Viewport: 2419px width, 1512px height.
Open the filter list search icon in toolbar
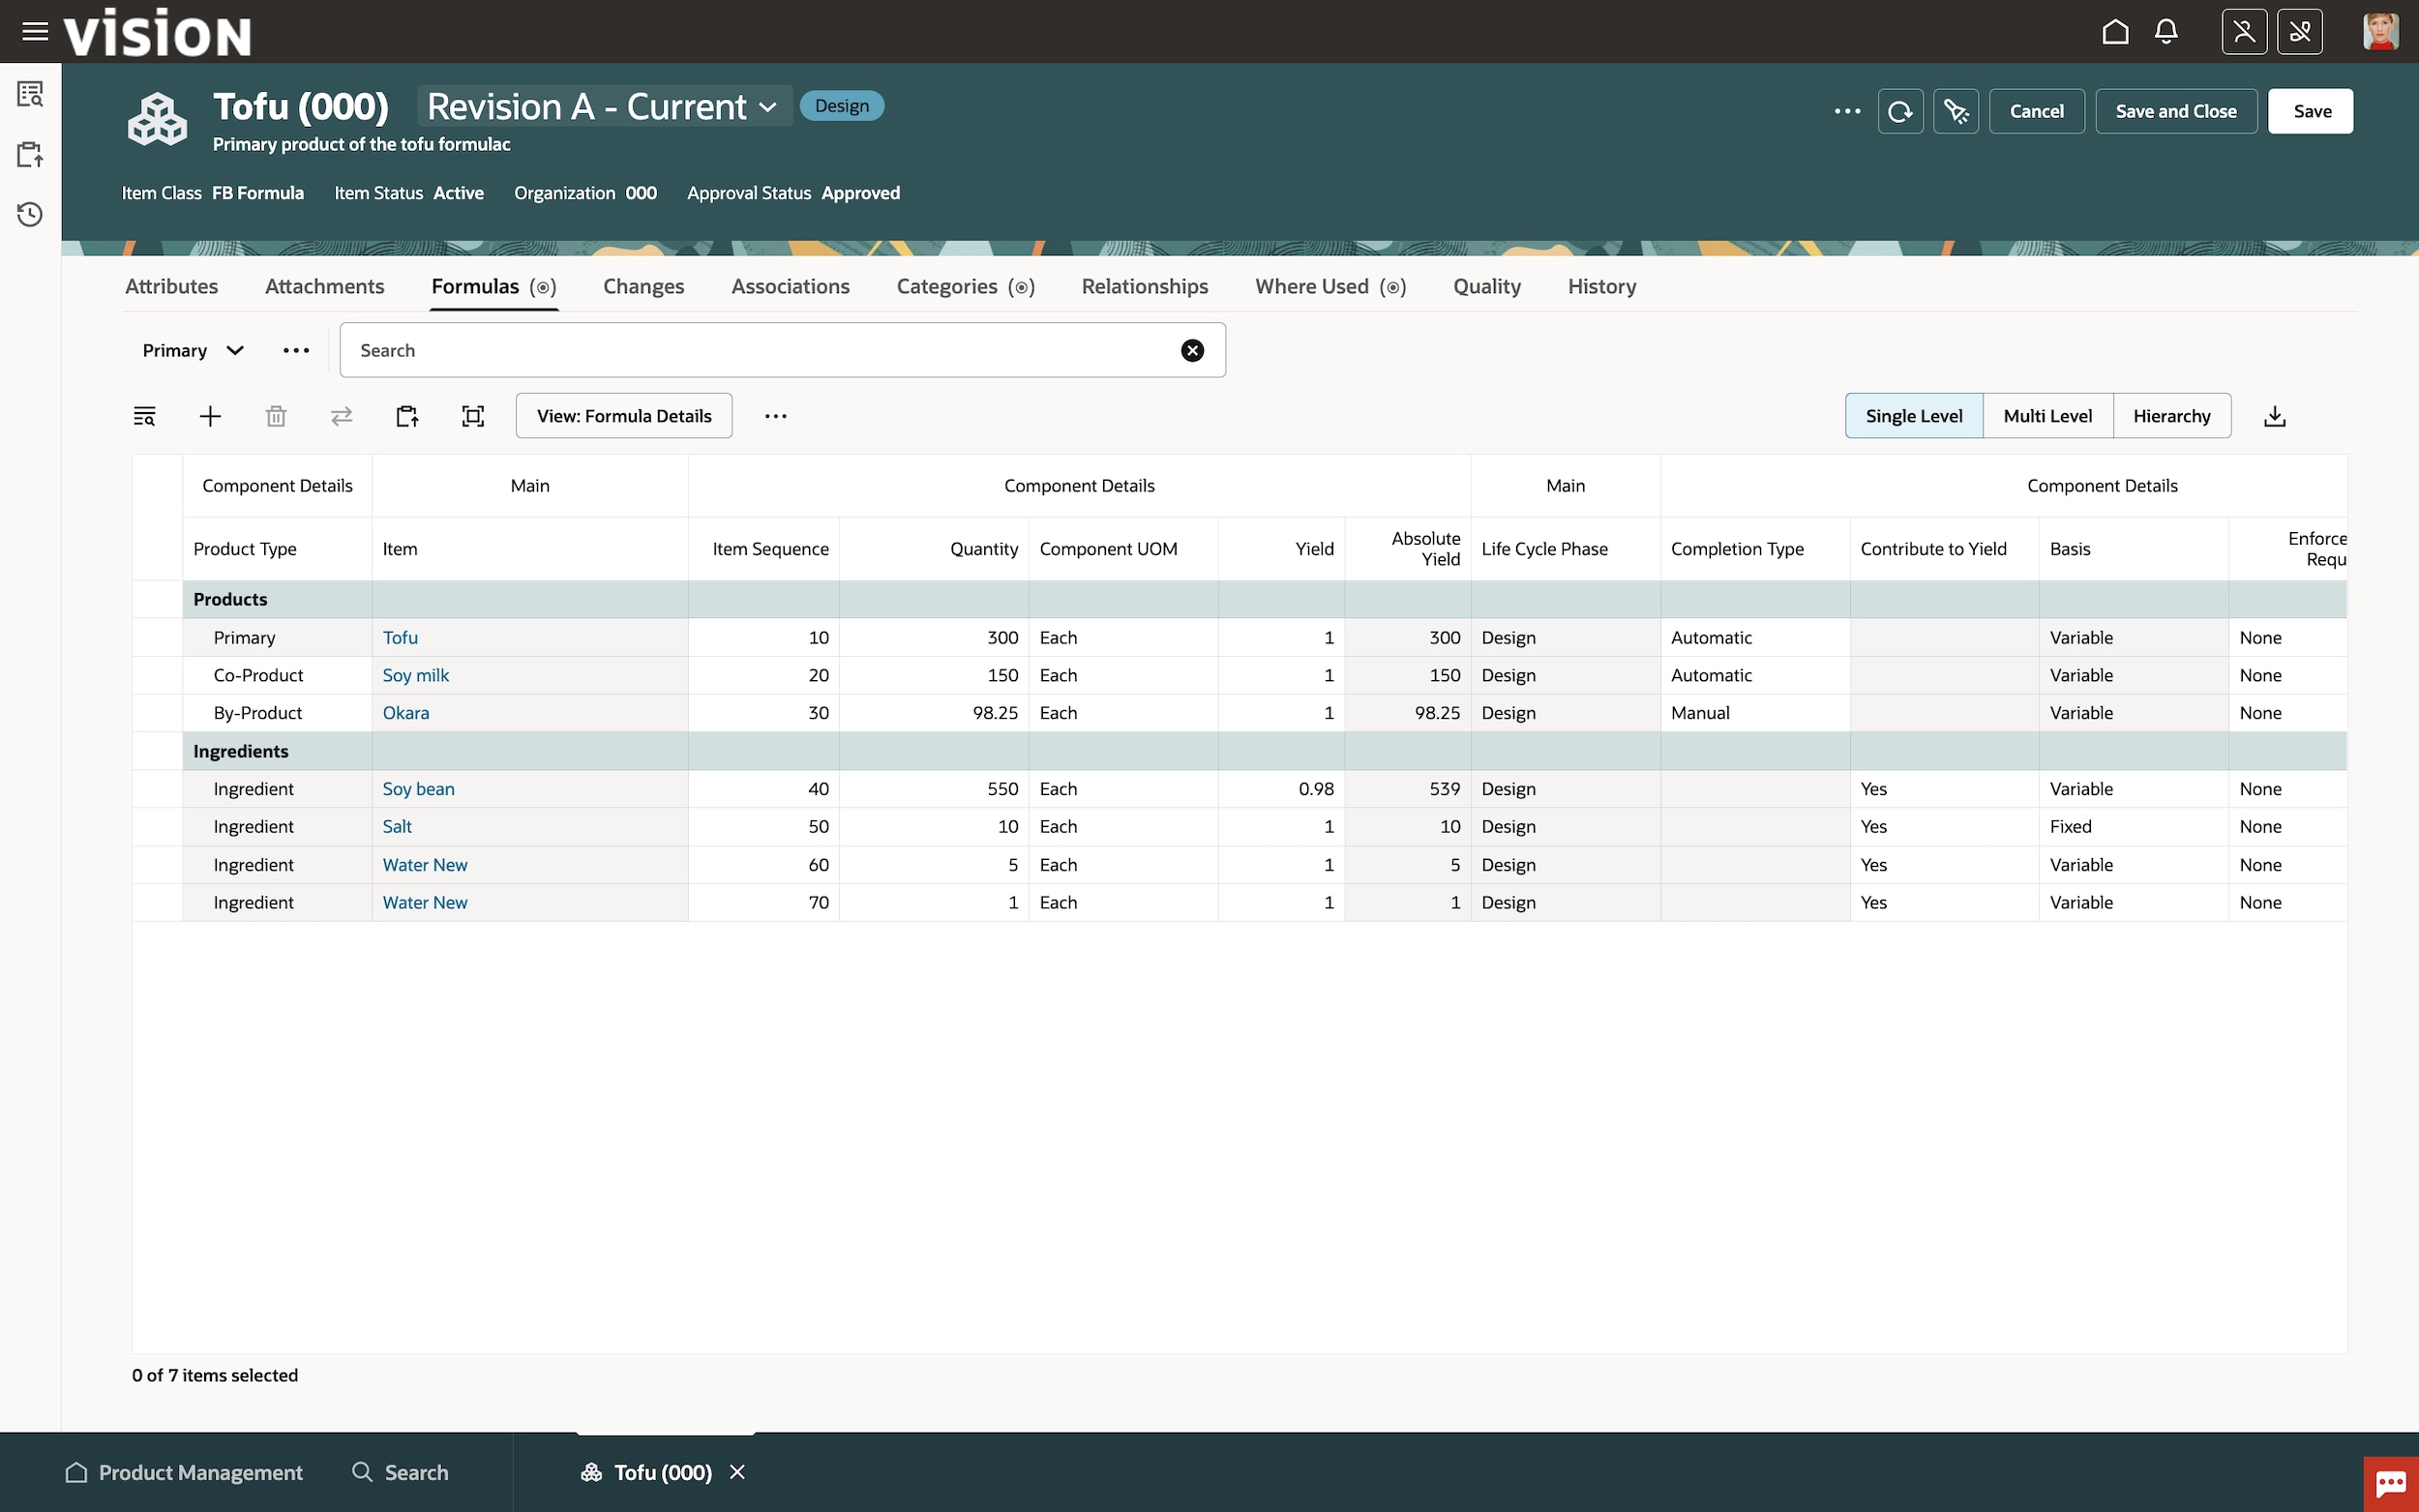[144, 416]
